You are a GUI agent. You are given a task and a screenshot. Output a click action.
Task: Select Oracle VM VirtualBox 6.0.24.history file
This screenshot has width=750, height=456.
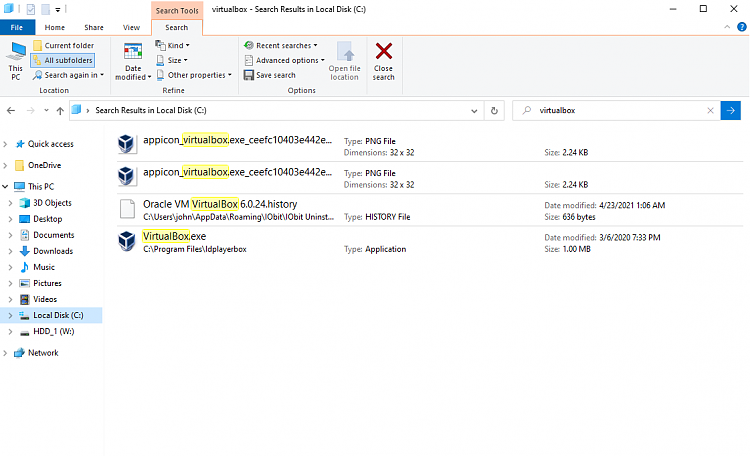[430, 210]
